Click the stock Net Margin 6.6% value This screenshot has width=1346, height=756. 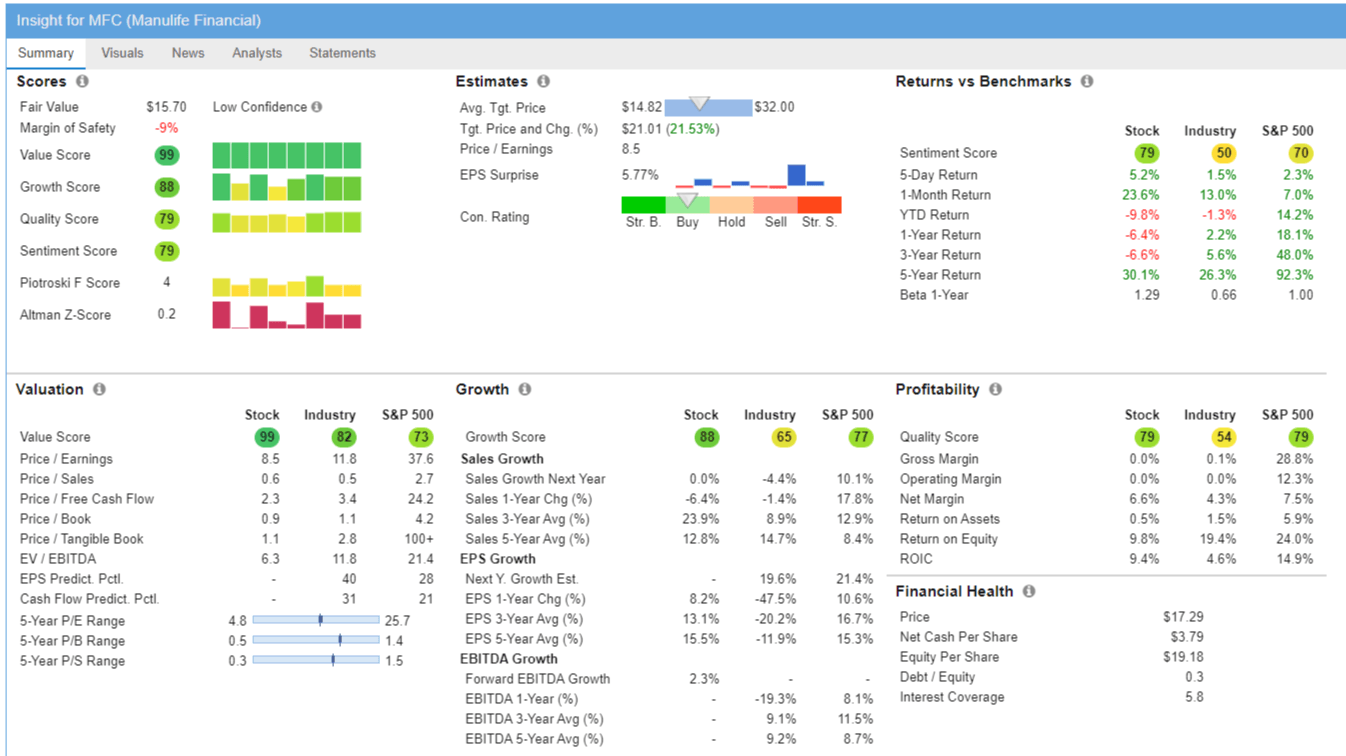click(1143, 499)
